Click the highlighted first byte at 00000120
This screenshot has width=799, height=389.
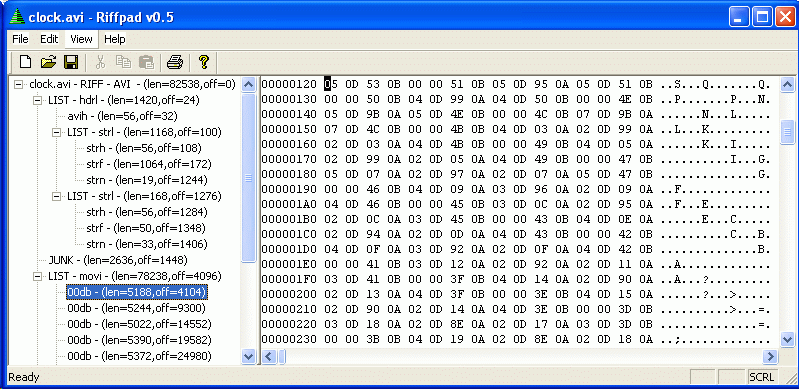click(328, 84)
